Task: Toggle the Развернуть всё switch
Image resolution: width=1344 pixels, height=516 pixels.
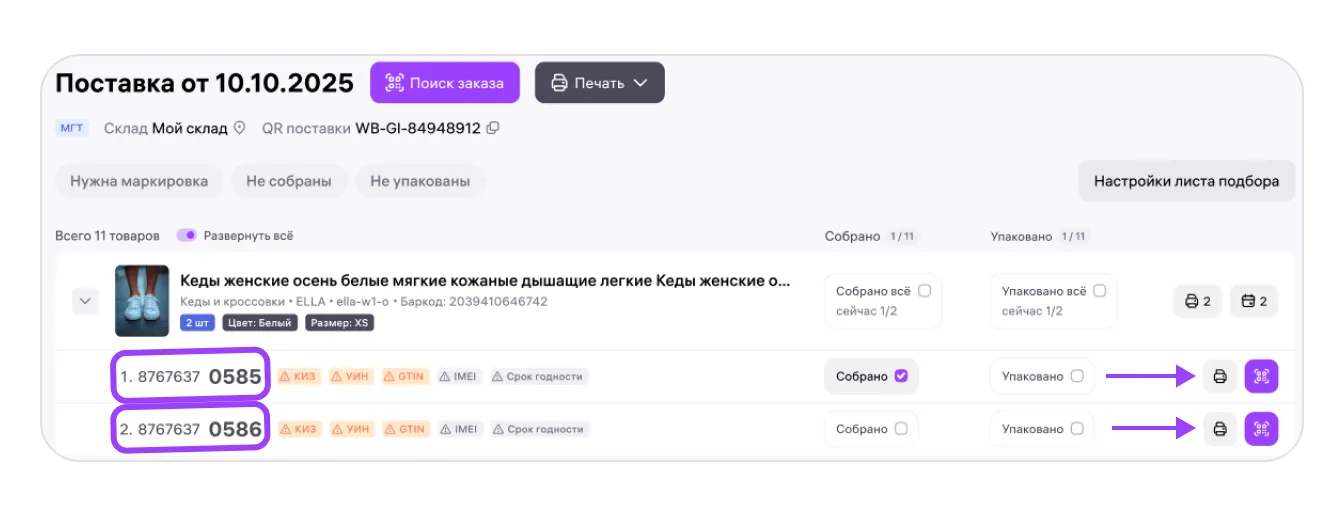Action: [187, 236]
